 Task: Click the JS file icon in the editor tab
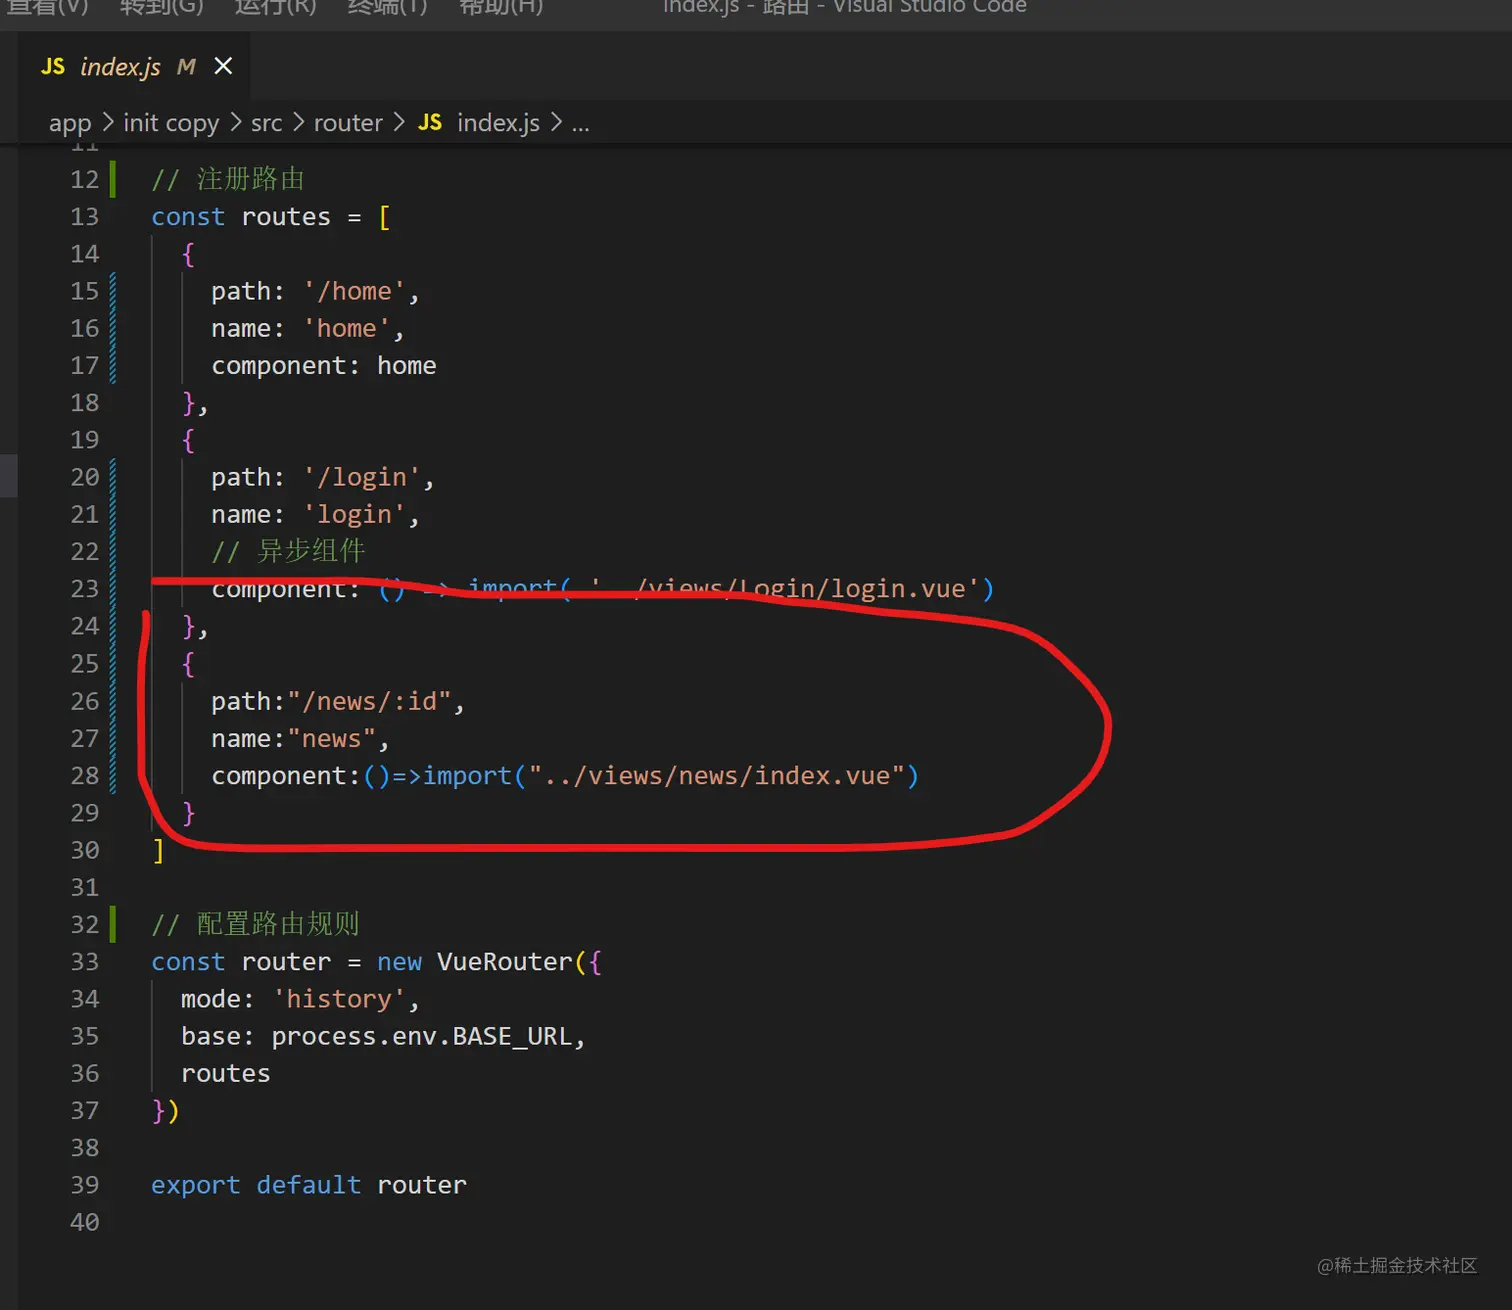tap(53, 66)
